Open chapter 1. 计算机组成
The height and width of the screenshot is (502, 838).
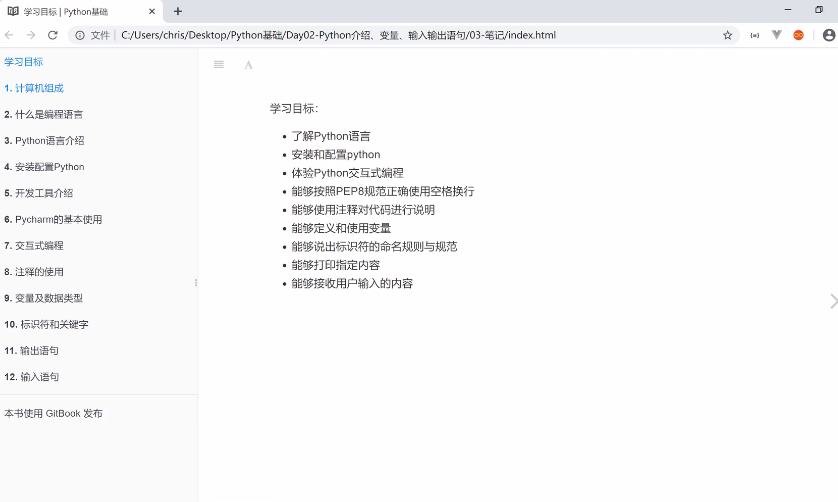coord(34,88)
